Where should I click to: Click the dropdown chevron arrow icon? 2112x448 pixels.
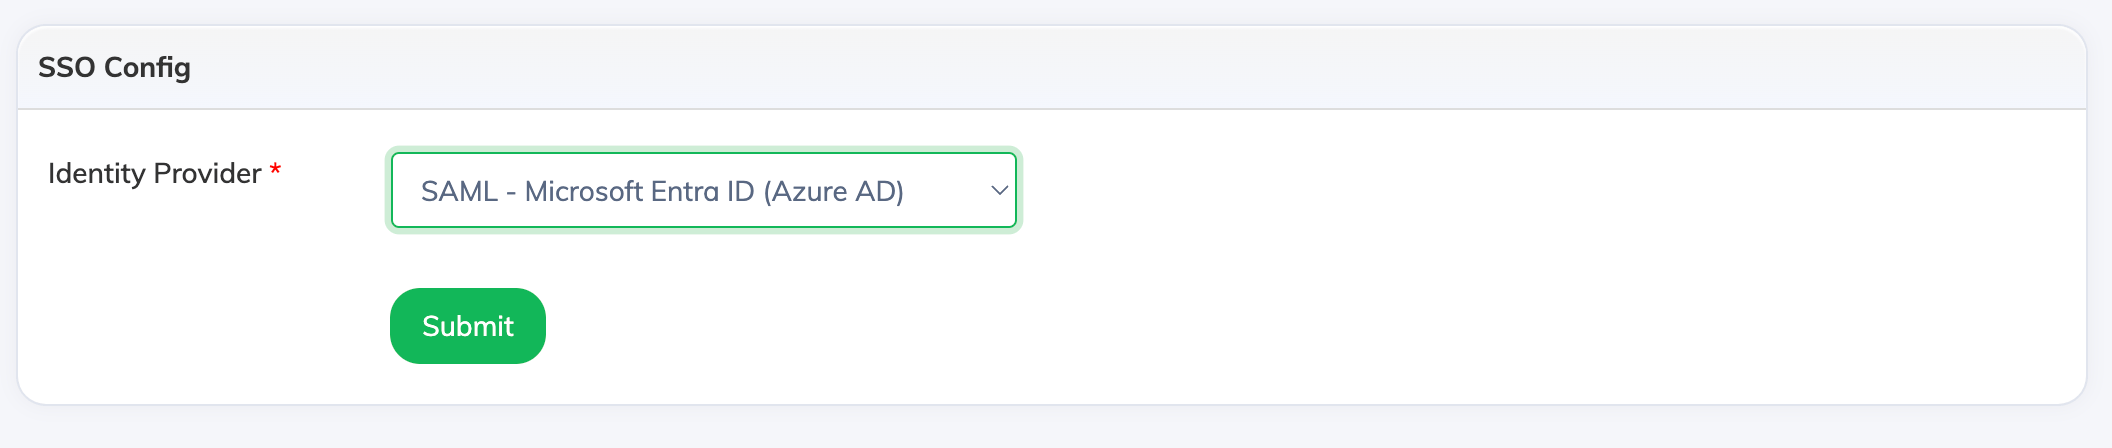[998, 191]
